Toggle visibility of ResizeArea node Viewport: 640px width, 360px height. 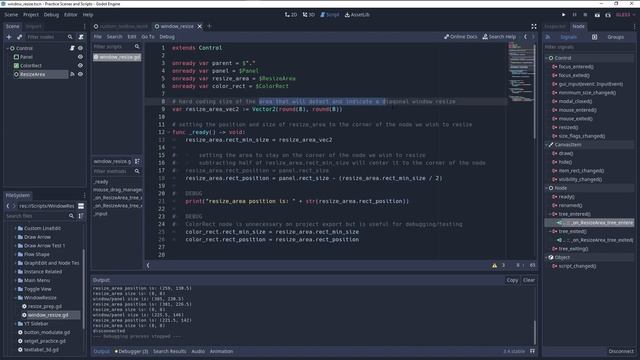tap(80, 74)
